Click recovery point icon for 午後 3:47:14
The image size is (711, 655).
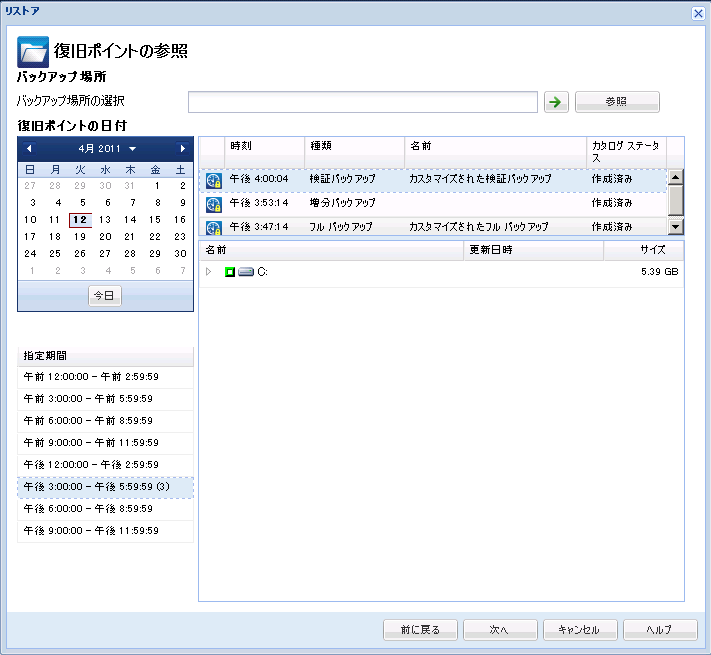click(x=213, y=227)
